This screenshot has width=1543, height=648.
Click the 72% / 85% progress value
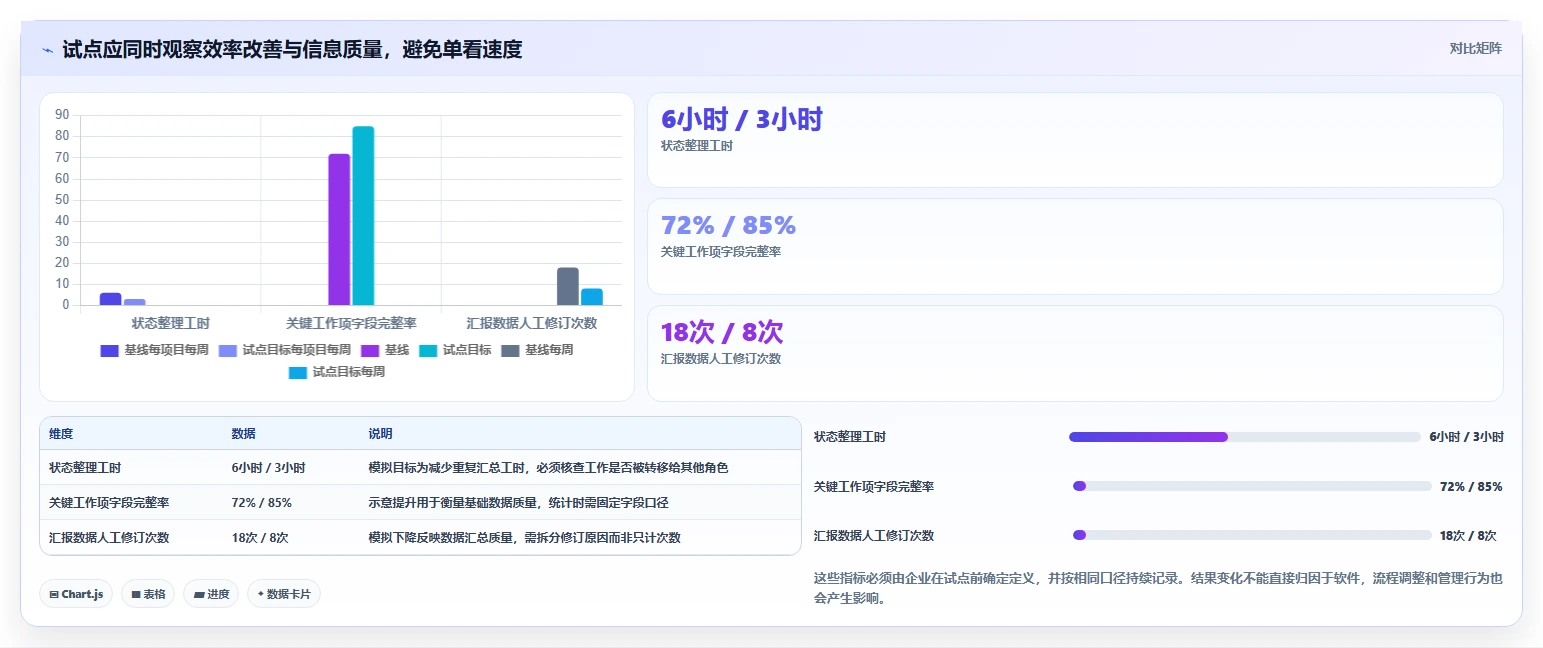1471,486
